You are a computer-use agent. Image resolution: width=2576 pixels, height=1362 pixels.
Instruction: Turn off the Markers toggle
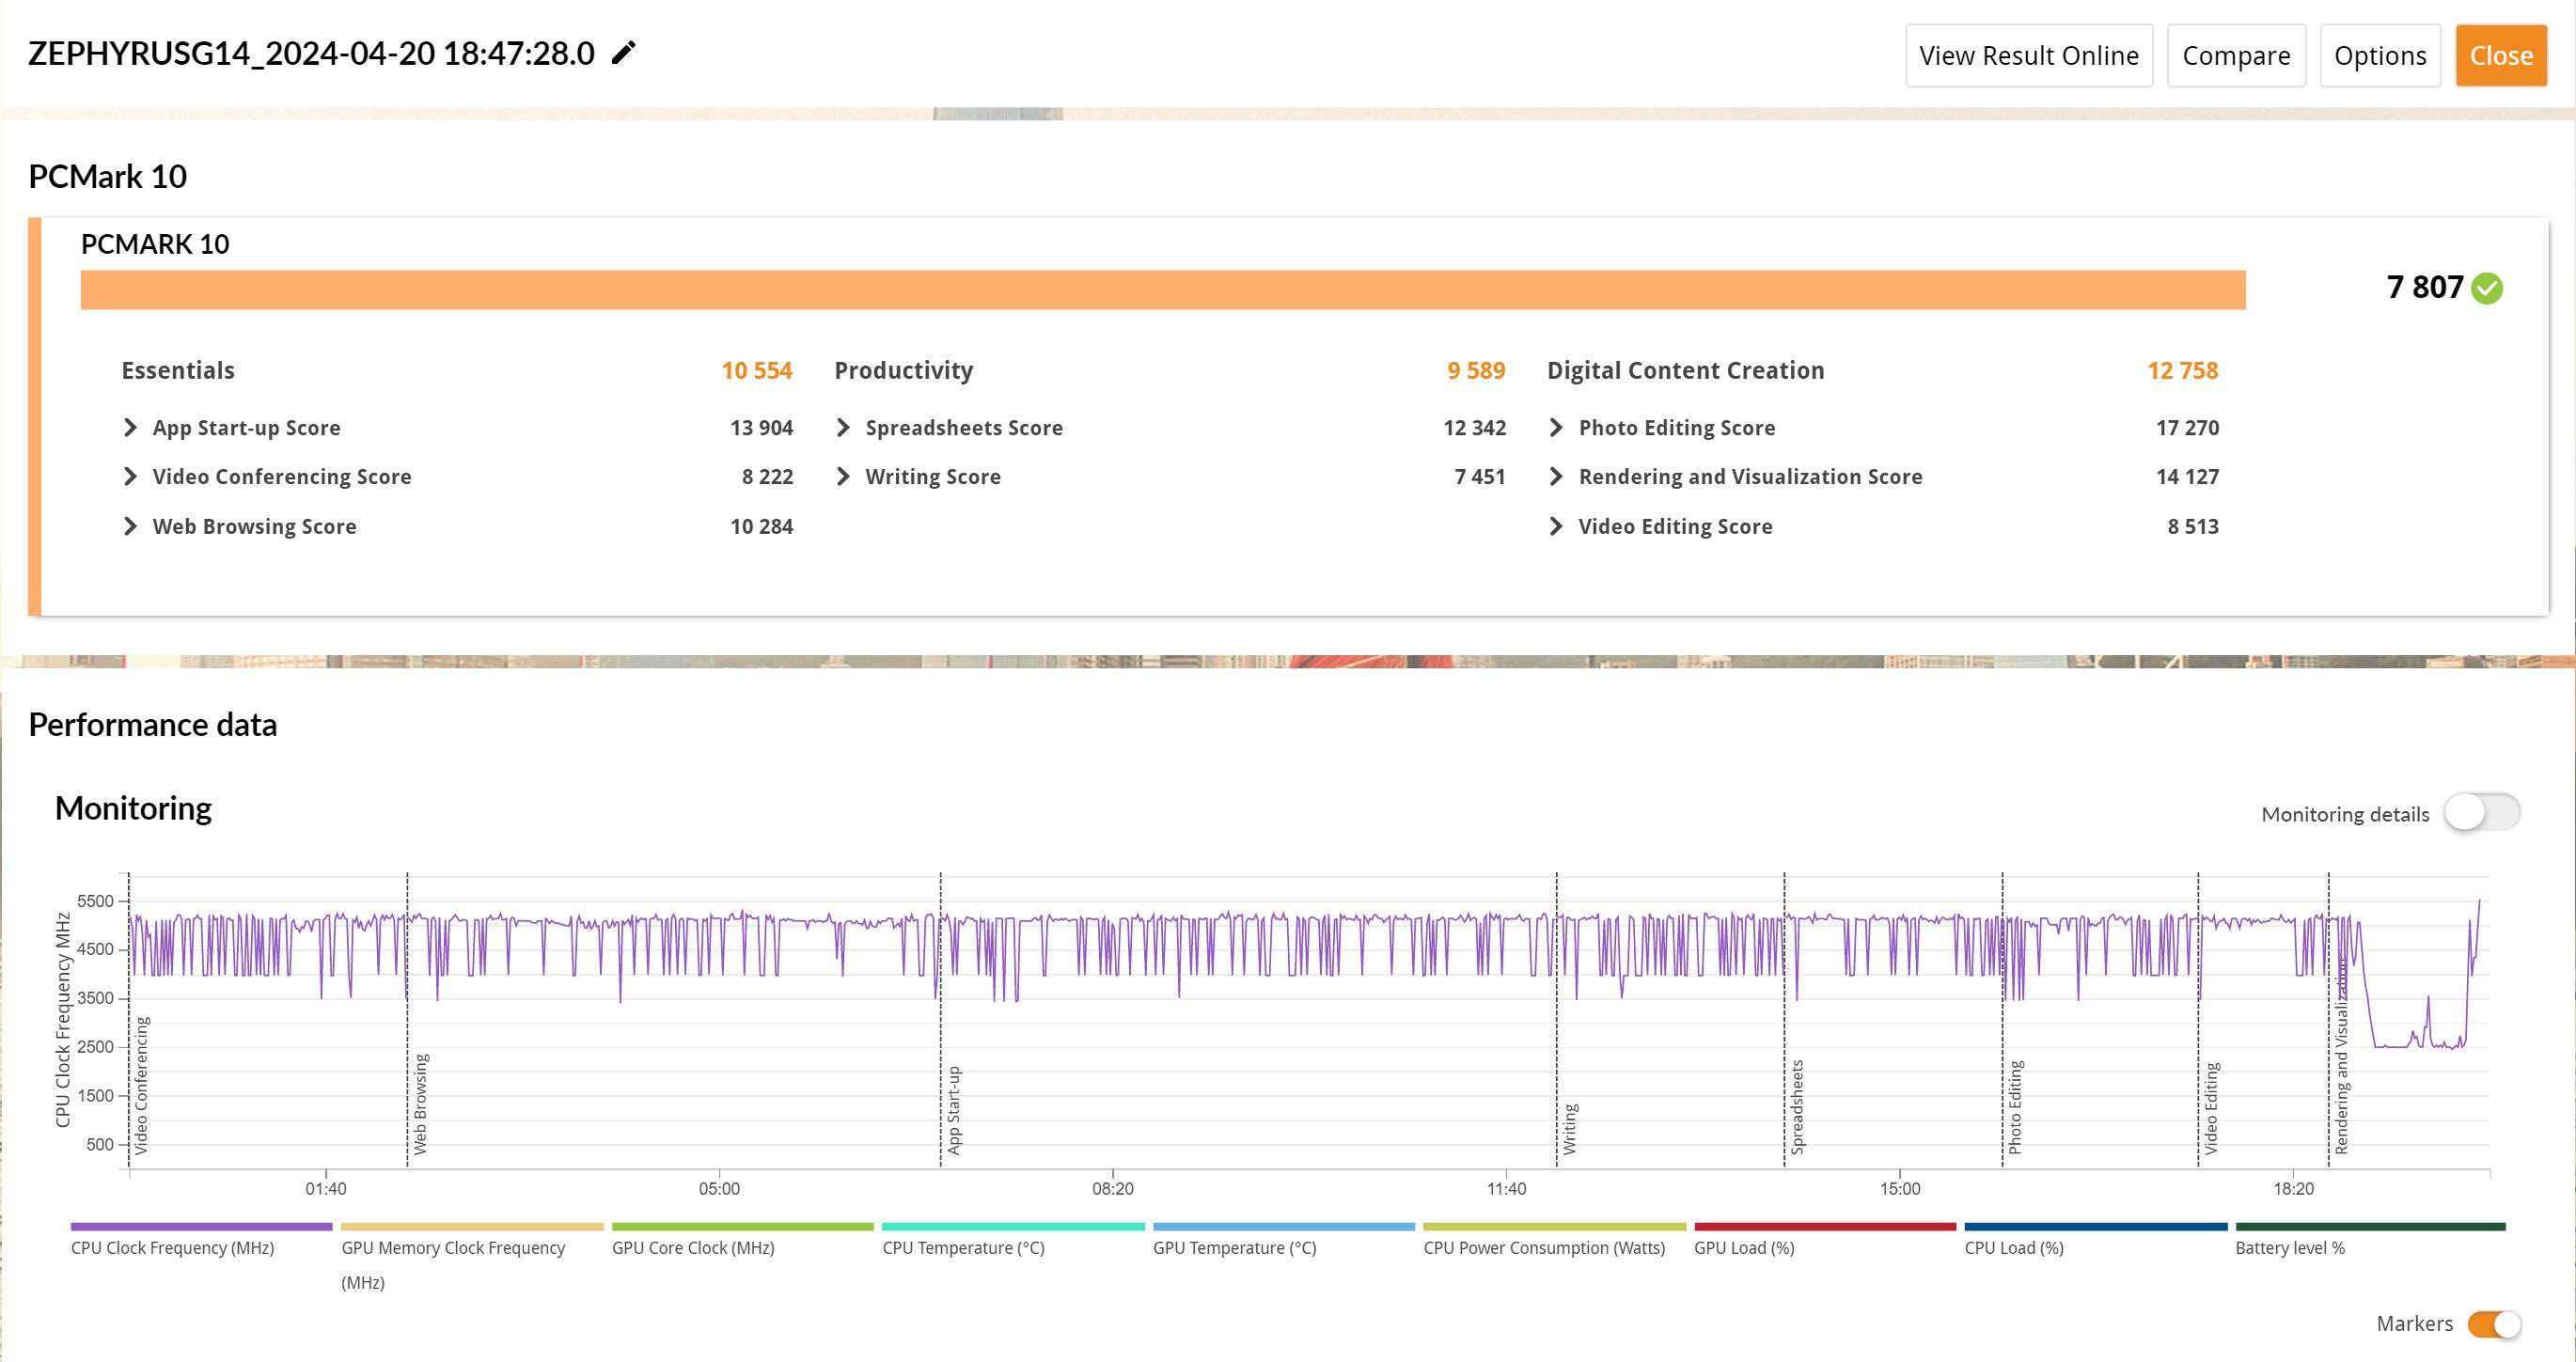point(2493,1324)
